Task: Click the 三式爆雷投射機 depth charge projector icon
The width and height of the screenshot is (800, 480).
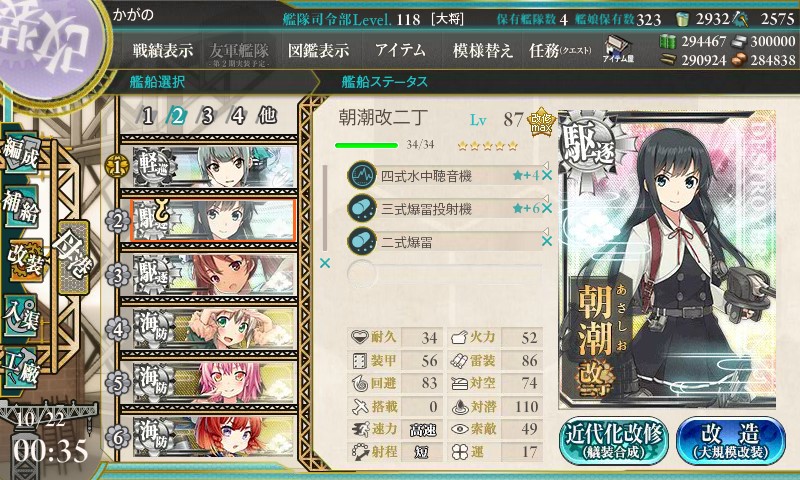Action: pyautogui.click(x=361, y=209)
